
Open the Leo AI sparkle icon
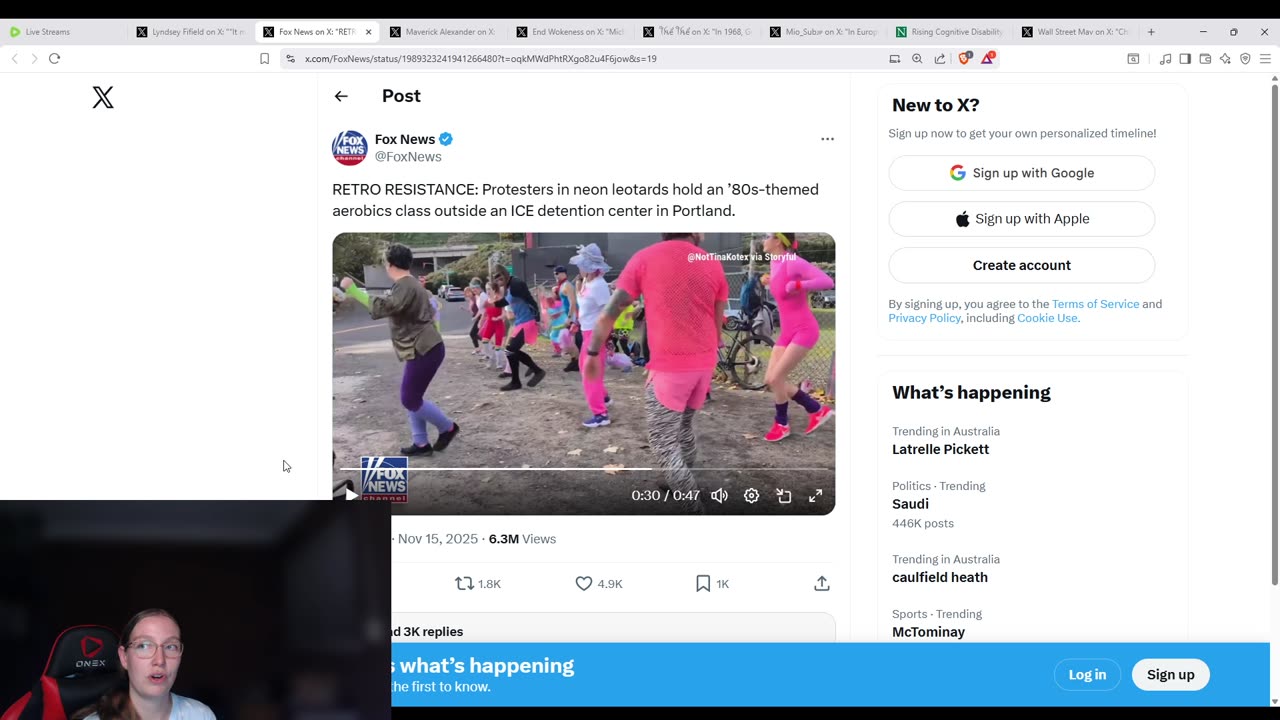(1225, 58)
